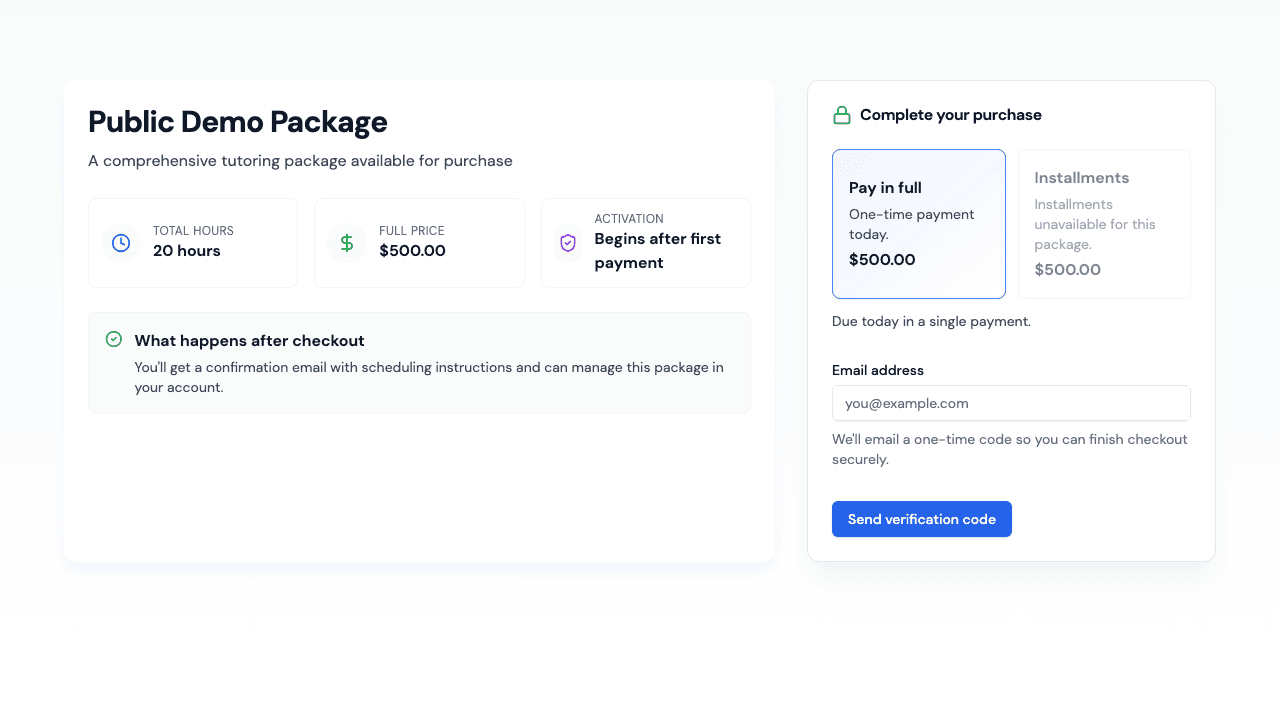Image resolution: width=1280 pixels, height=720 pixels.
Task: Click the blue clock icon in Total Hours card
Action: click(120, 242)
